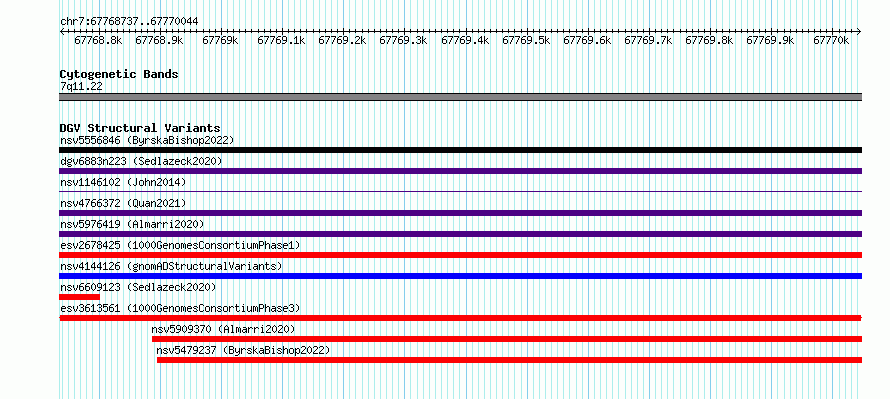Image resolution: width=890 pixels, height=399 pixels.
Task: Open nsv4766372 (Quan2021) variant label
Action: click(123, 203)
